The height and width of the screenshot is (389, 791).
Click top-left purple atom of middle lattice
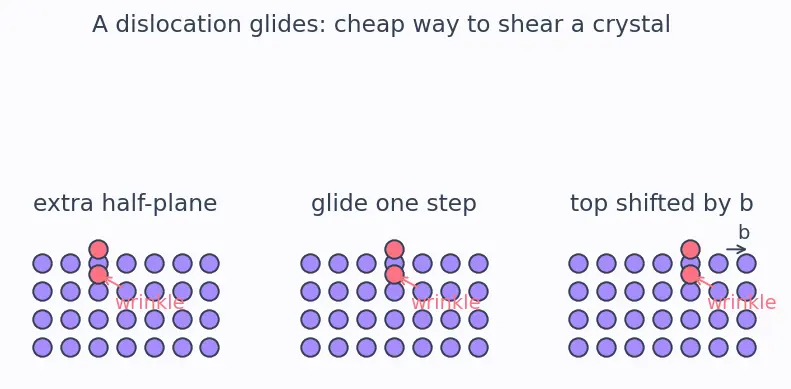[x=310, y=263]
